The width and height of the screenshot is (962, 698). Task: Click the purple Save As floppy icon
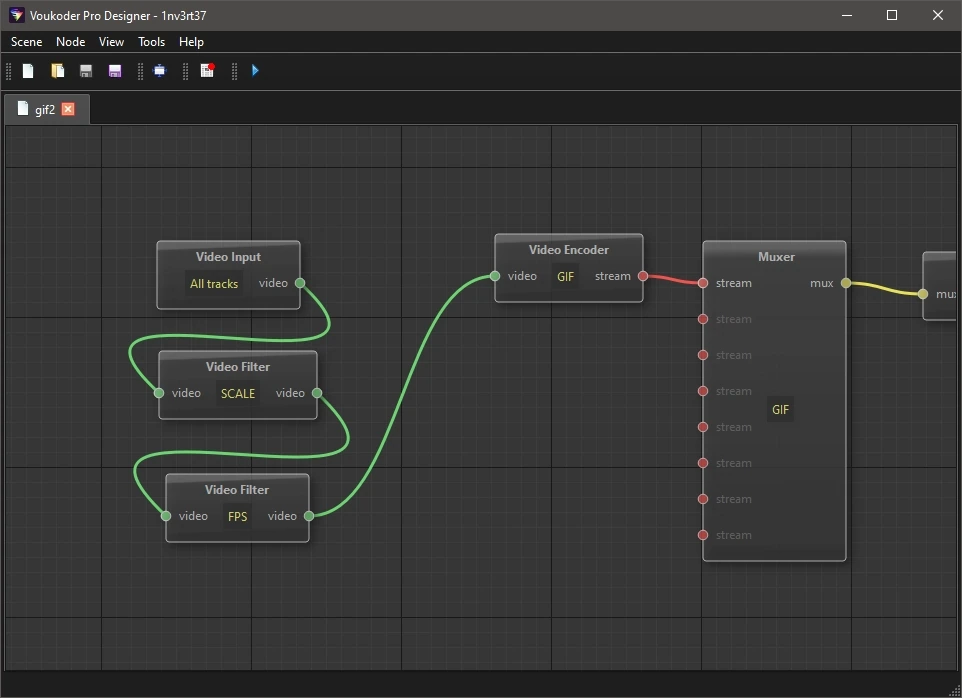pos(115,71)
